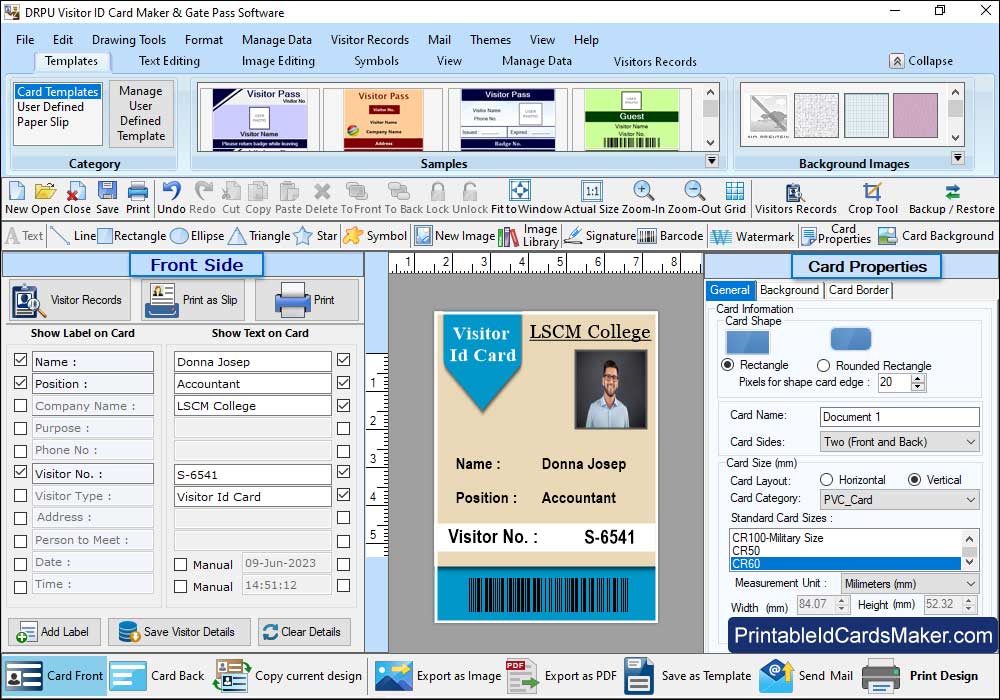Open the Image Library
1000x700 pixels.
tap(528, 236)
